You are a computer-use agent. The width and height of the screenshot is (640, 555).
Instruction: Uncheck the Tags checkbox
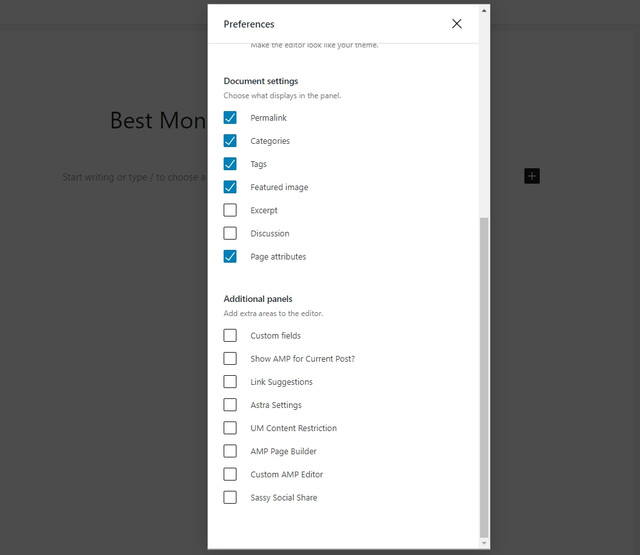[230, 164]
